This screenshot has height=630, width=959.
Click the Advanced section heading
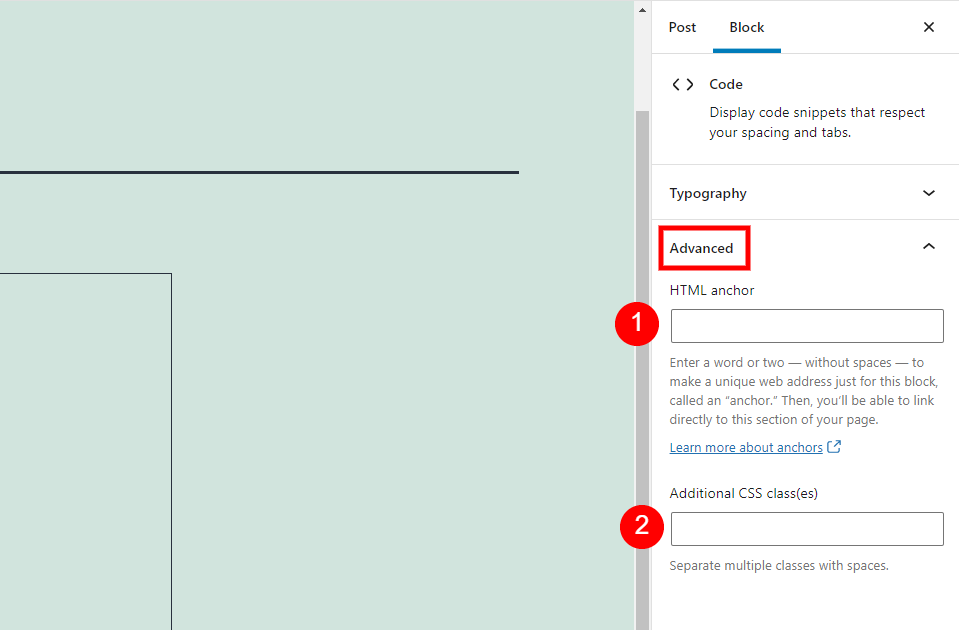click(701, 248)
